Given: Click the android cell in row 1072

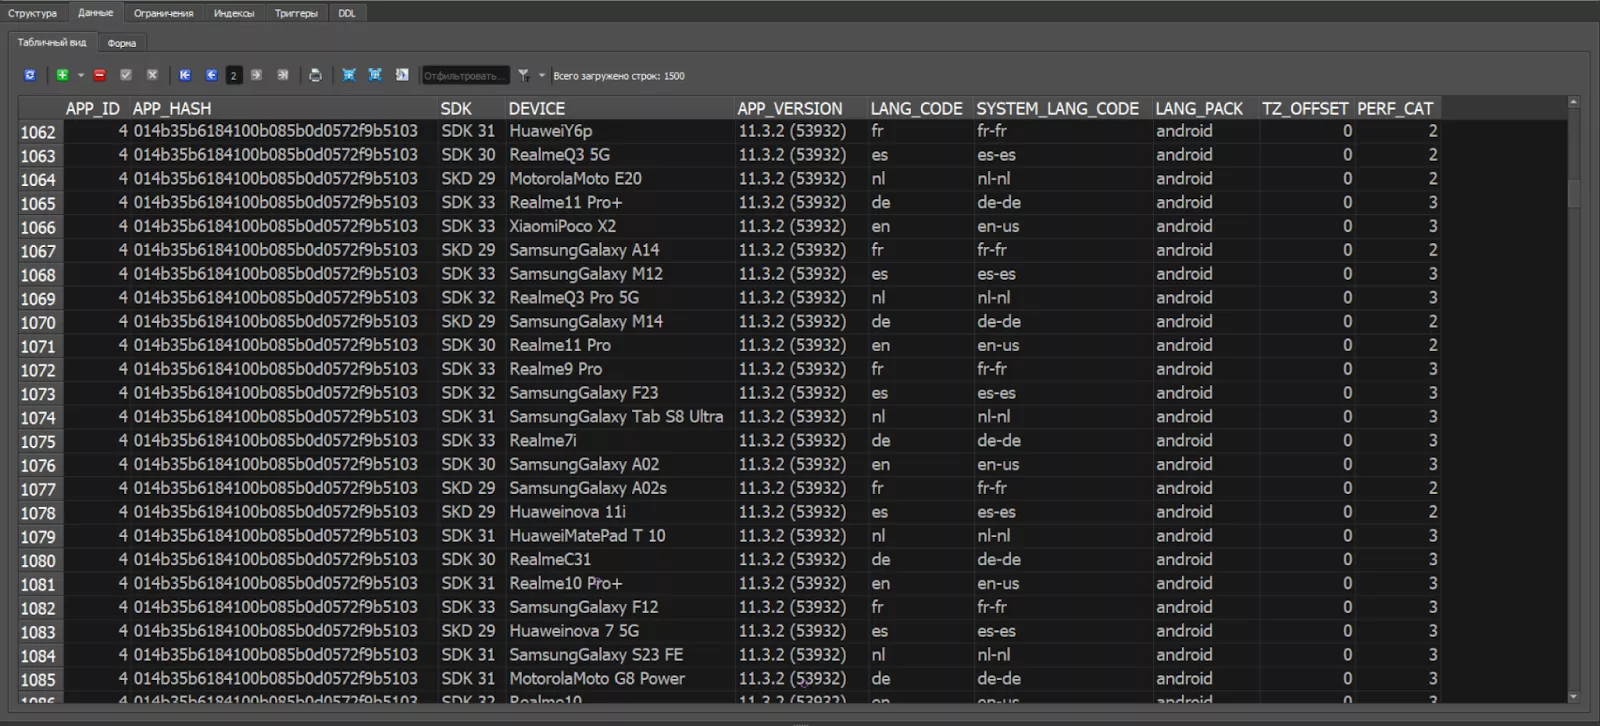Looking at the screenshot, I should [1205, 368].
